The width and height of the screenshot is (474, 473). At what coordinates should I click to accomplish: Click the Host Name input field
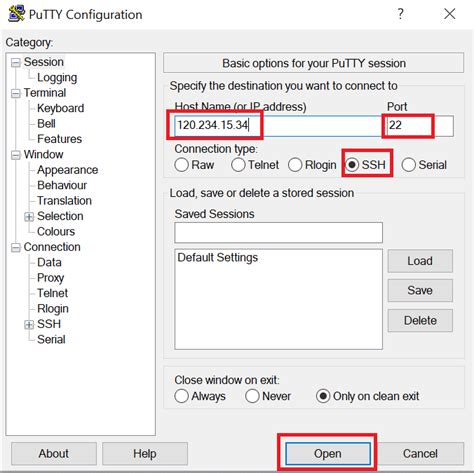click(x=277, y=126)
